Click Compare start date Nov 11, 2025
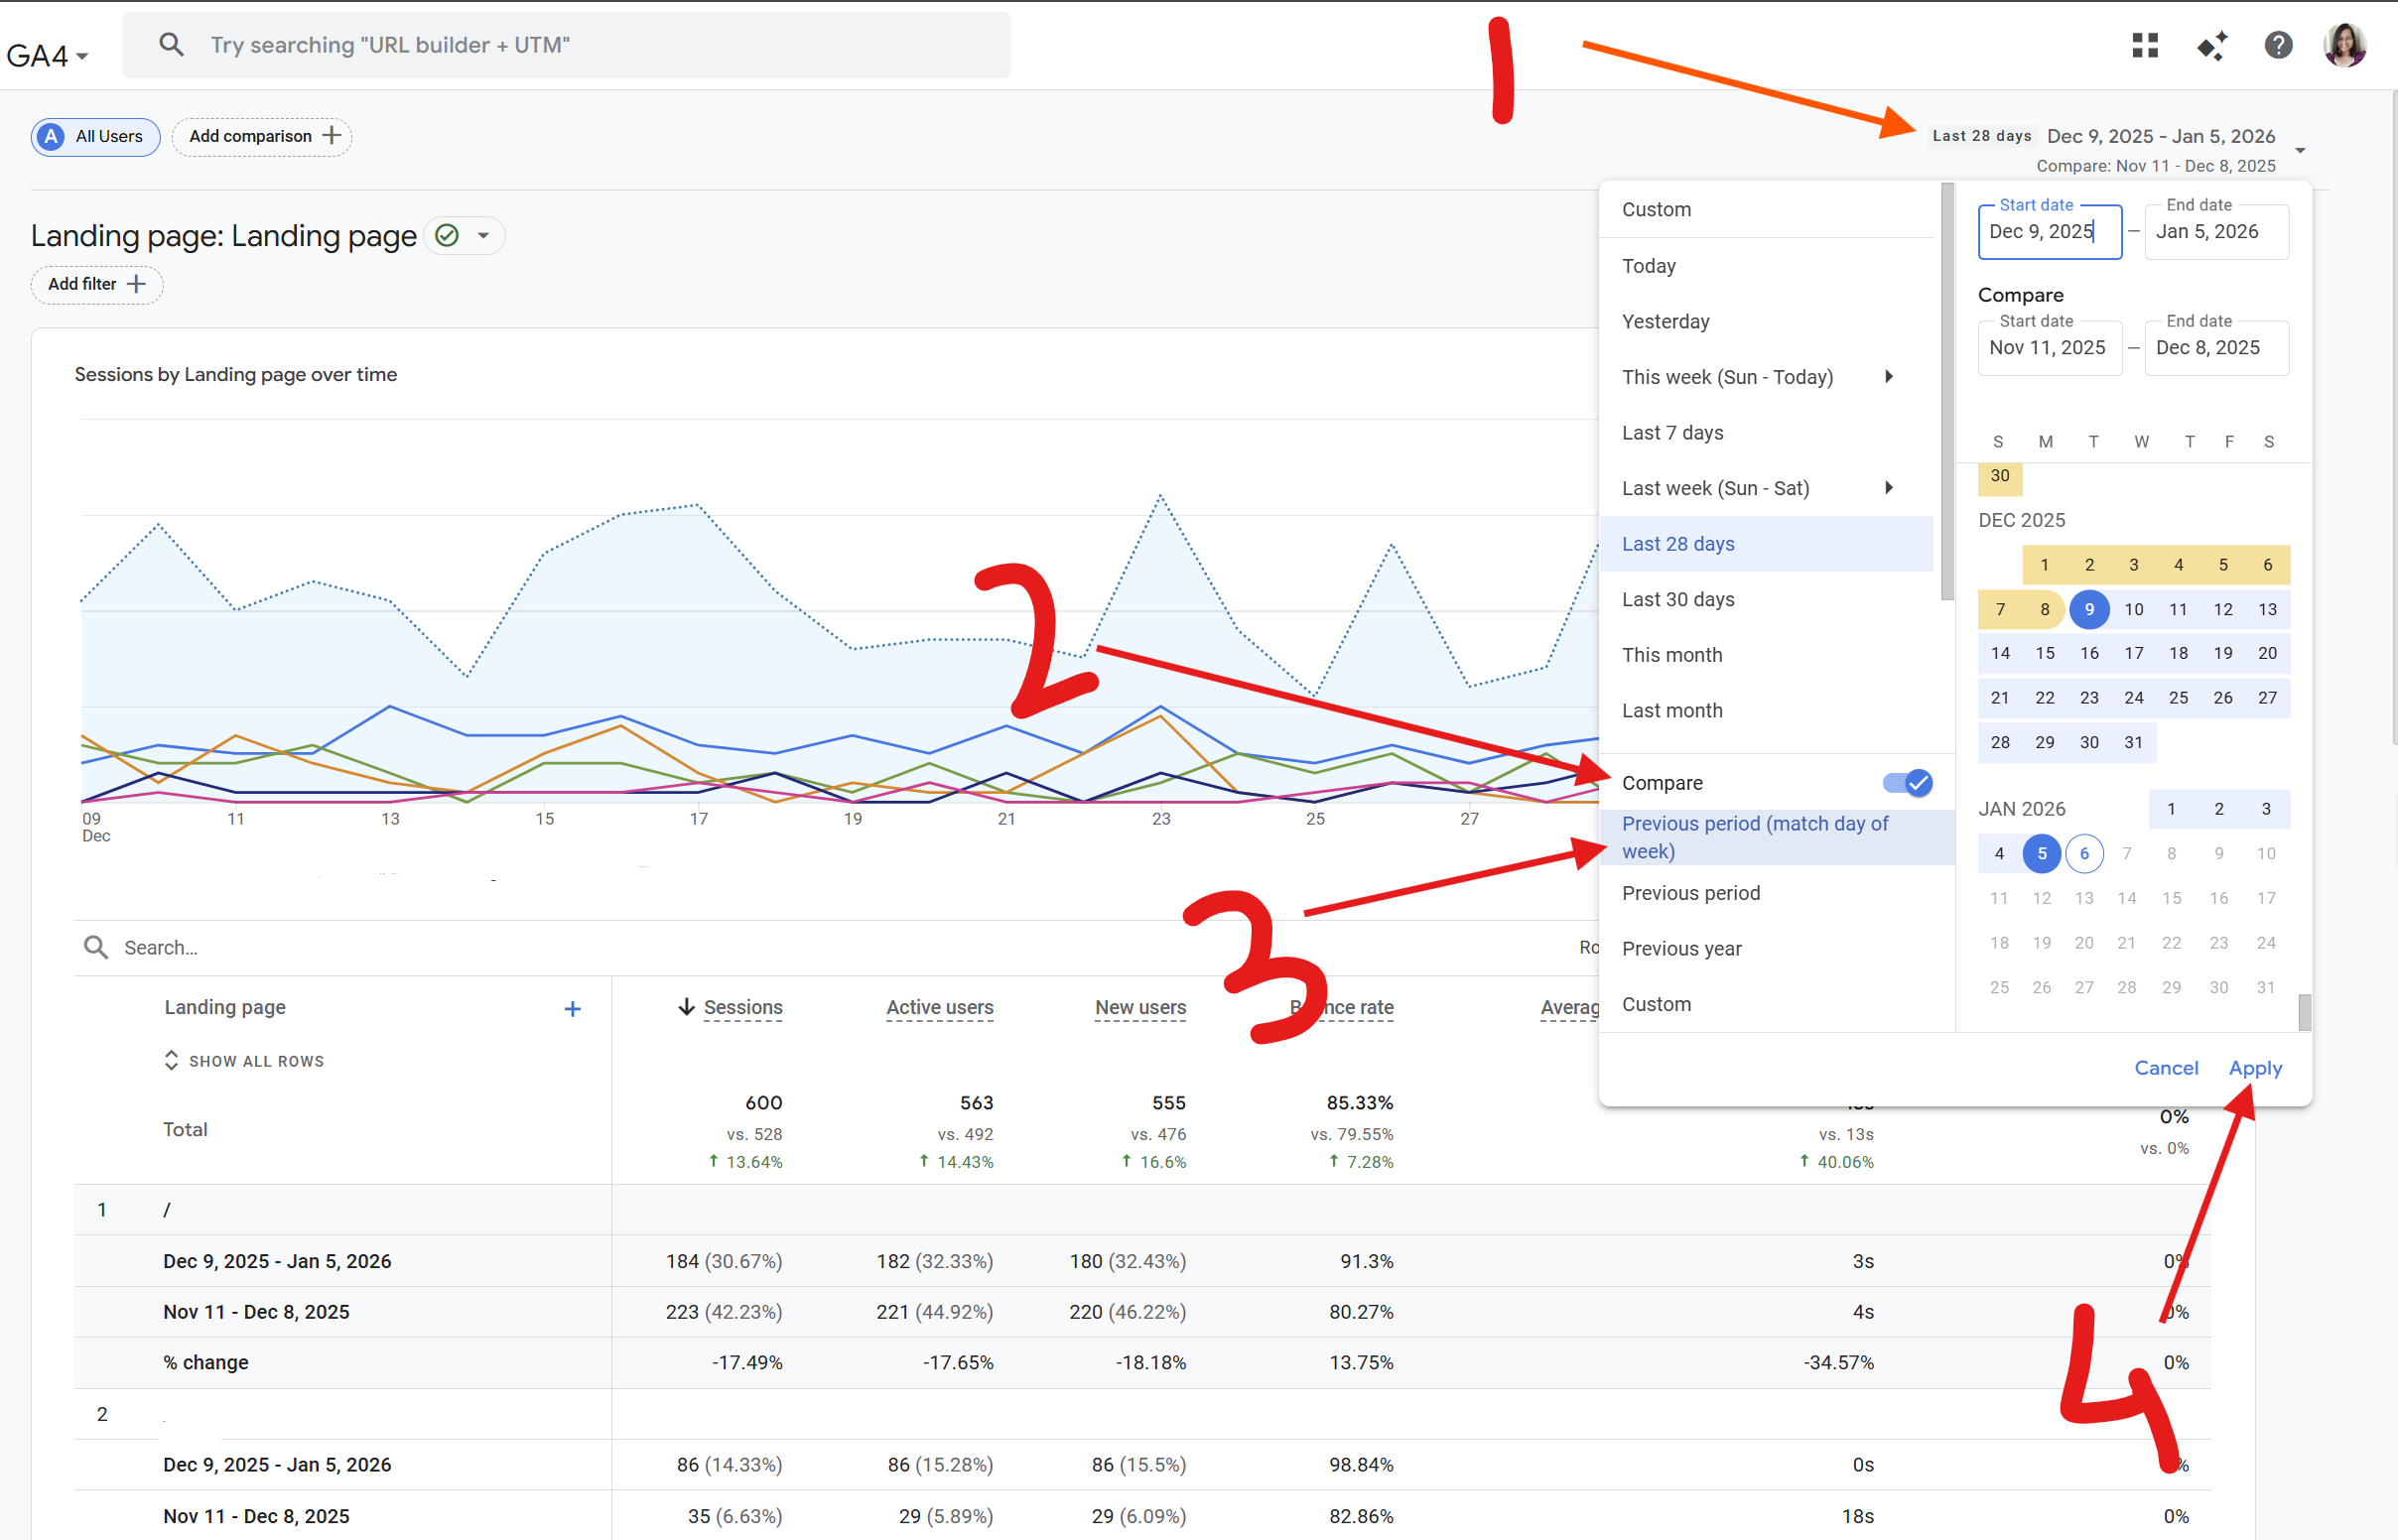Image resolution: width=2398 pixels, height=1540 pixels. click(2049, 348)
